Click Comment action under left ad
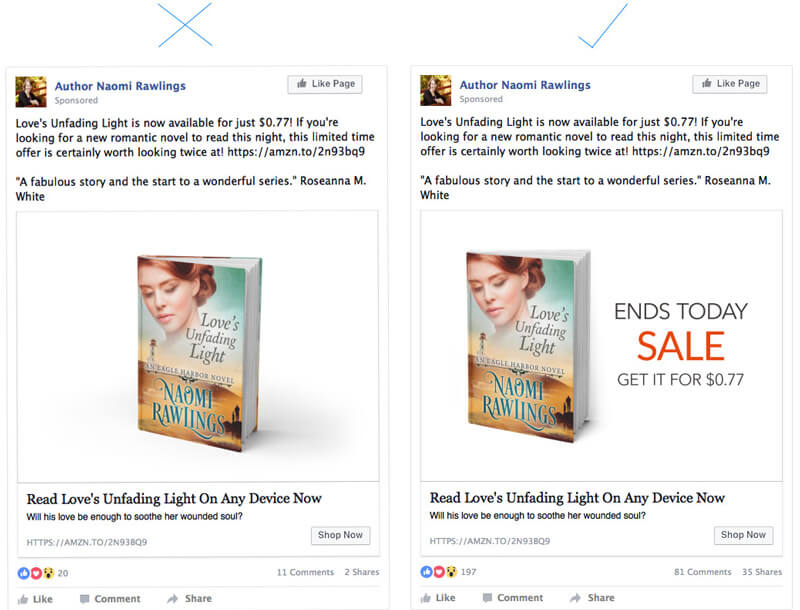 pos(110,599)
